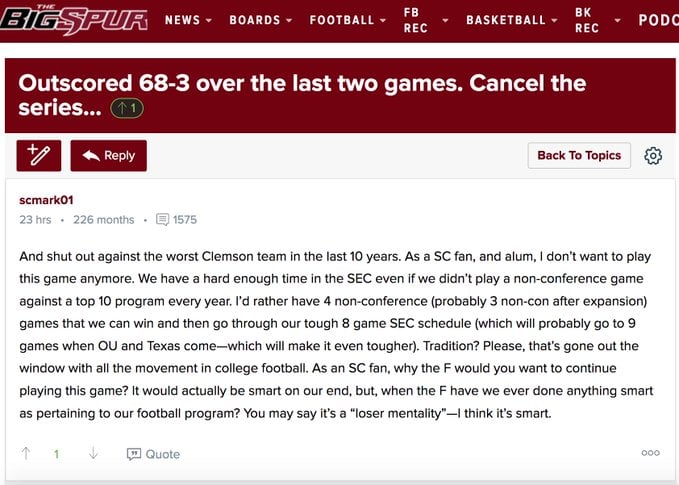Upvote scmark01's post with up arrow
Screen dimensions: 679x485
26,453
